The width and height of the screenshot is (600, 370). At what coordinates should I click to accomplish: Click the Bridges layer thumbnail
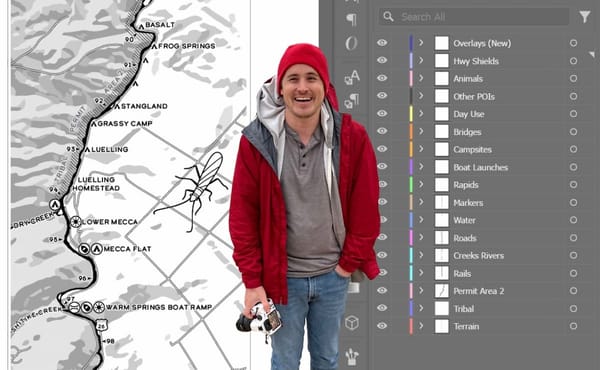pyautogui.click(x=442, y=132)
